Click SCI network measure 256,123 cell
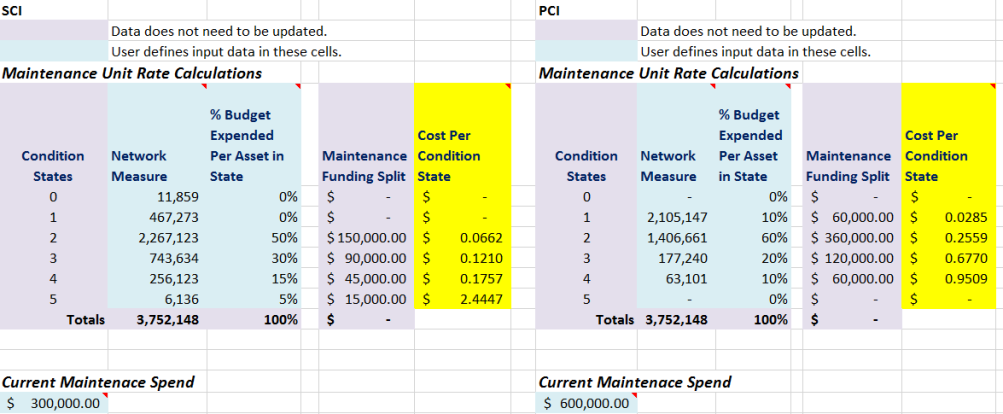 (x=157, y=278)
